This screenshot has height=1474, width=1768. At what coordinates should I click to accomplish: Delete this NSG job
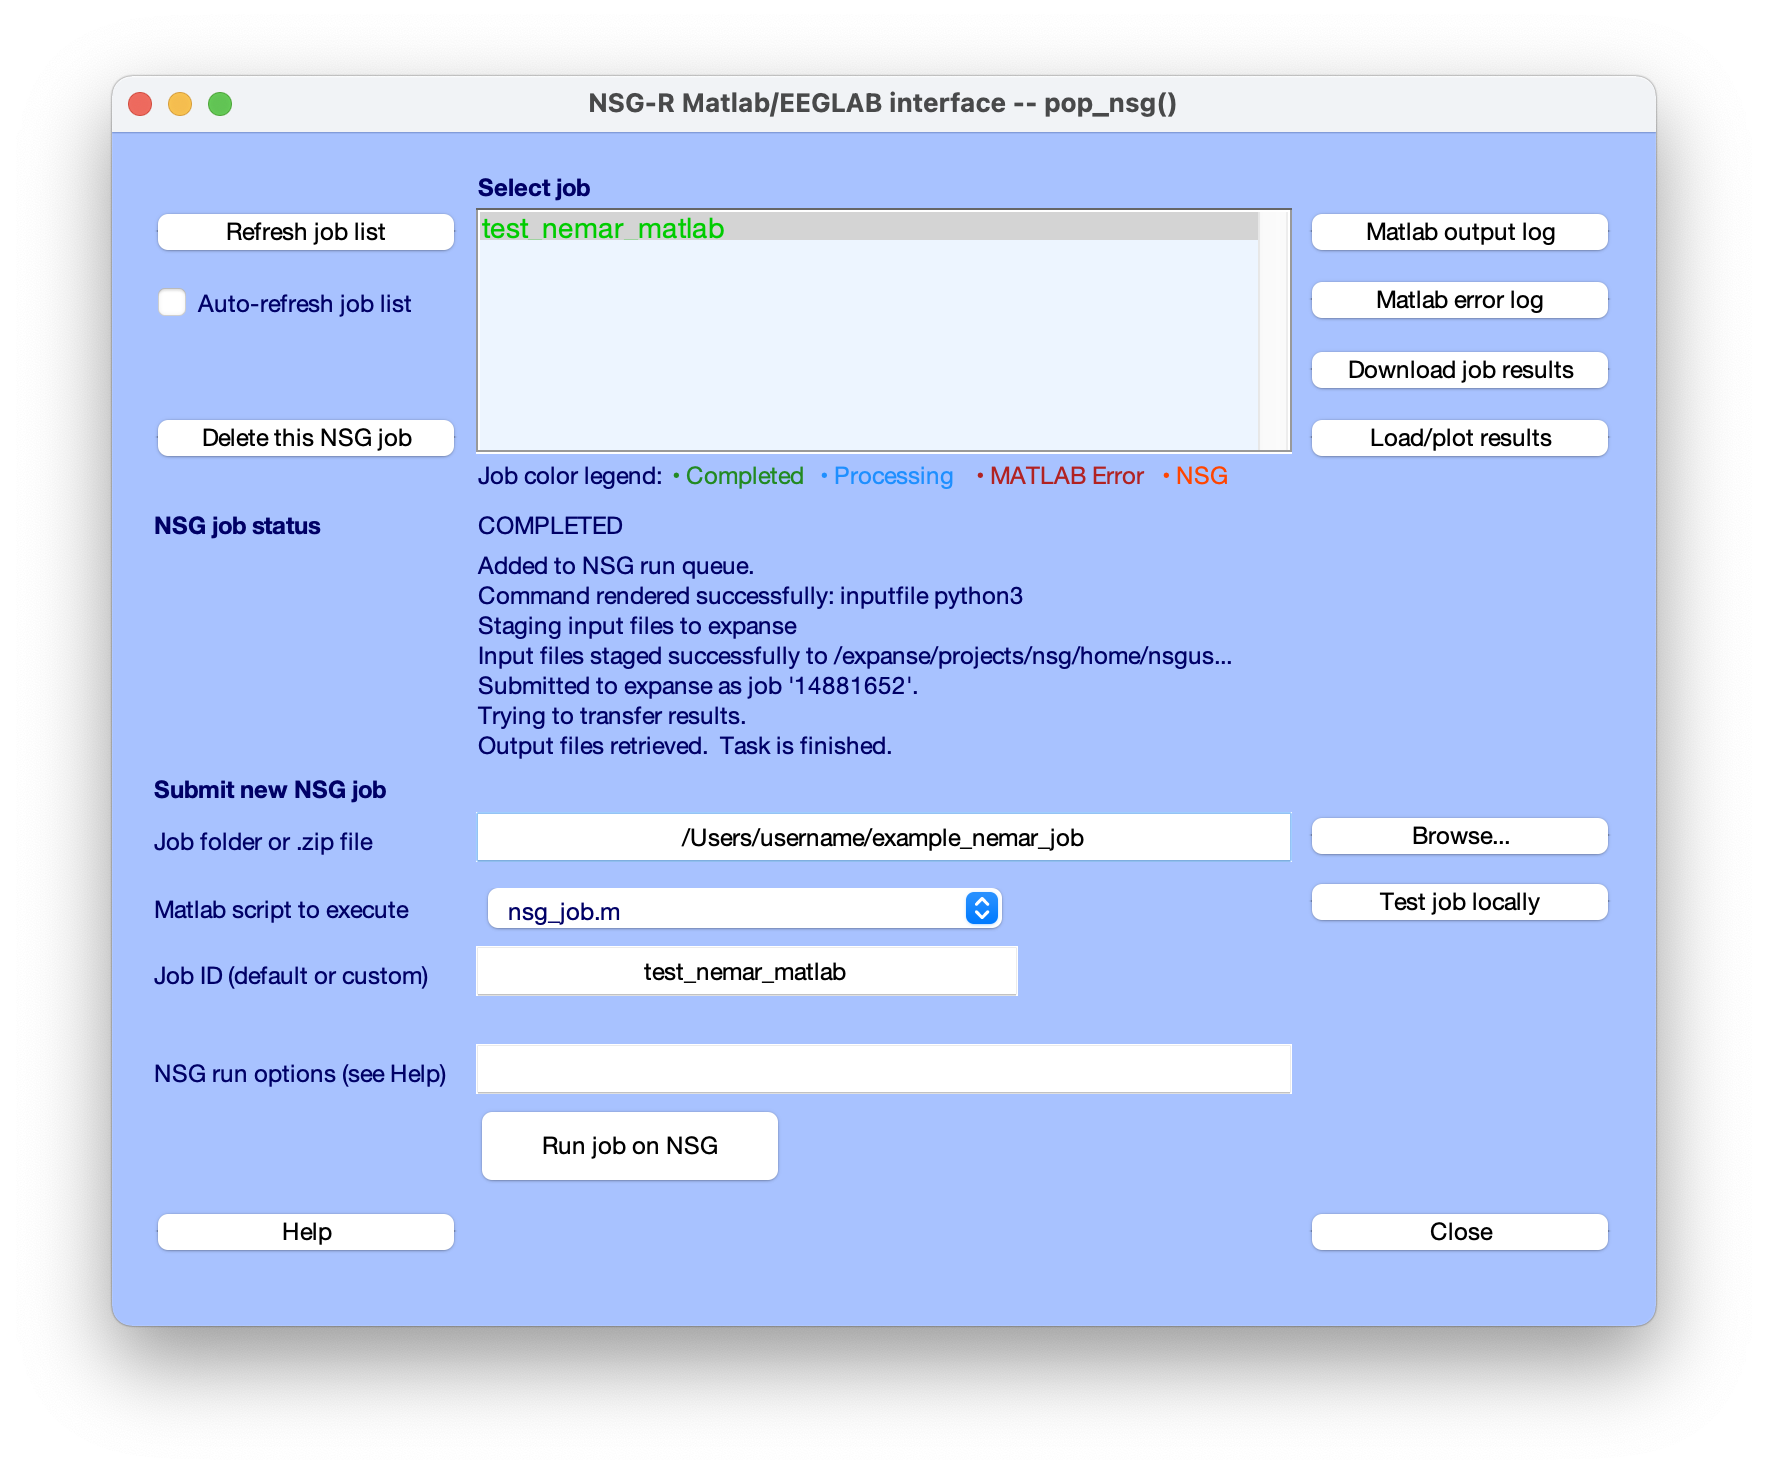[306, 438]
